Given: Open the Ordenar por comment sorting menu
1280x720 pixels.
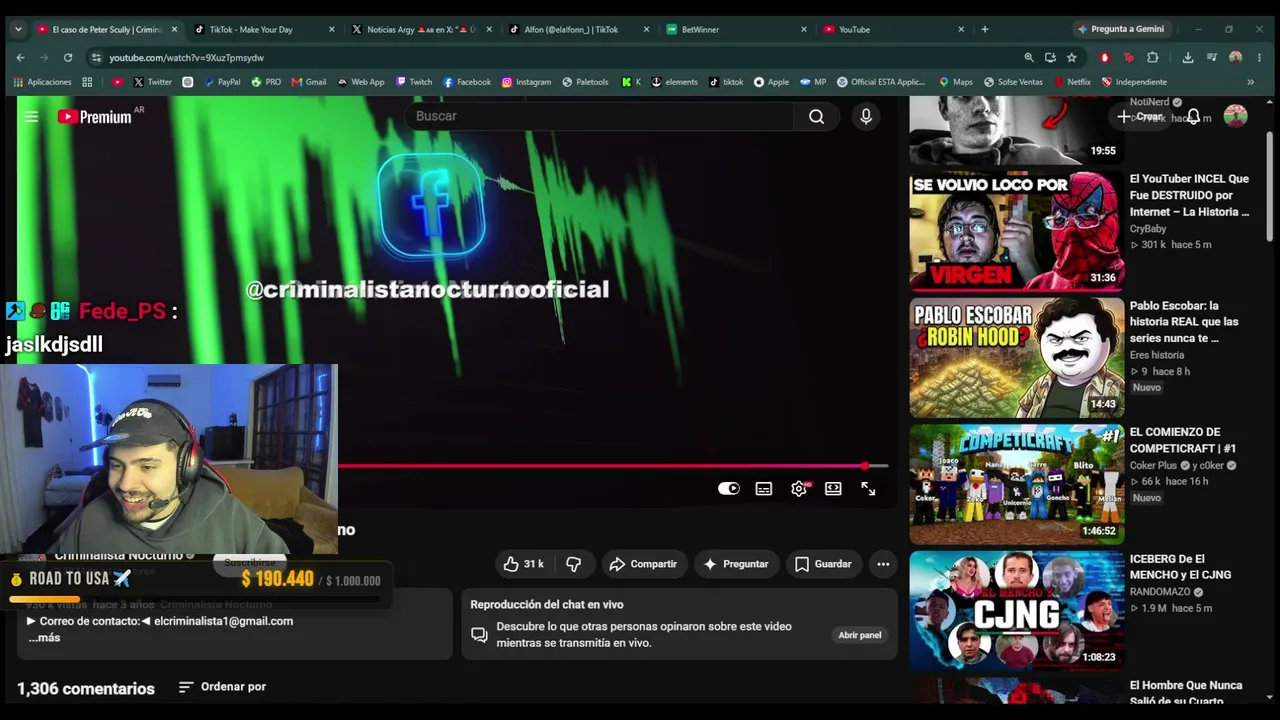Looking at the screenshot, I should point(222,687).
